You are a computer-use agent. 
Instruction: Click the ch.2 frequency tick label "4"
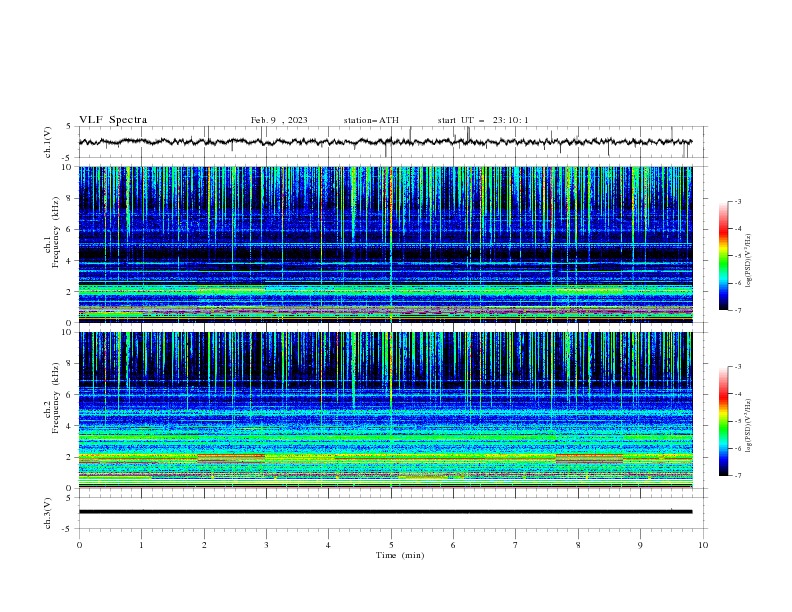point(69,426)
